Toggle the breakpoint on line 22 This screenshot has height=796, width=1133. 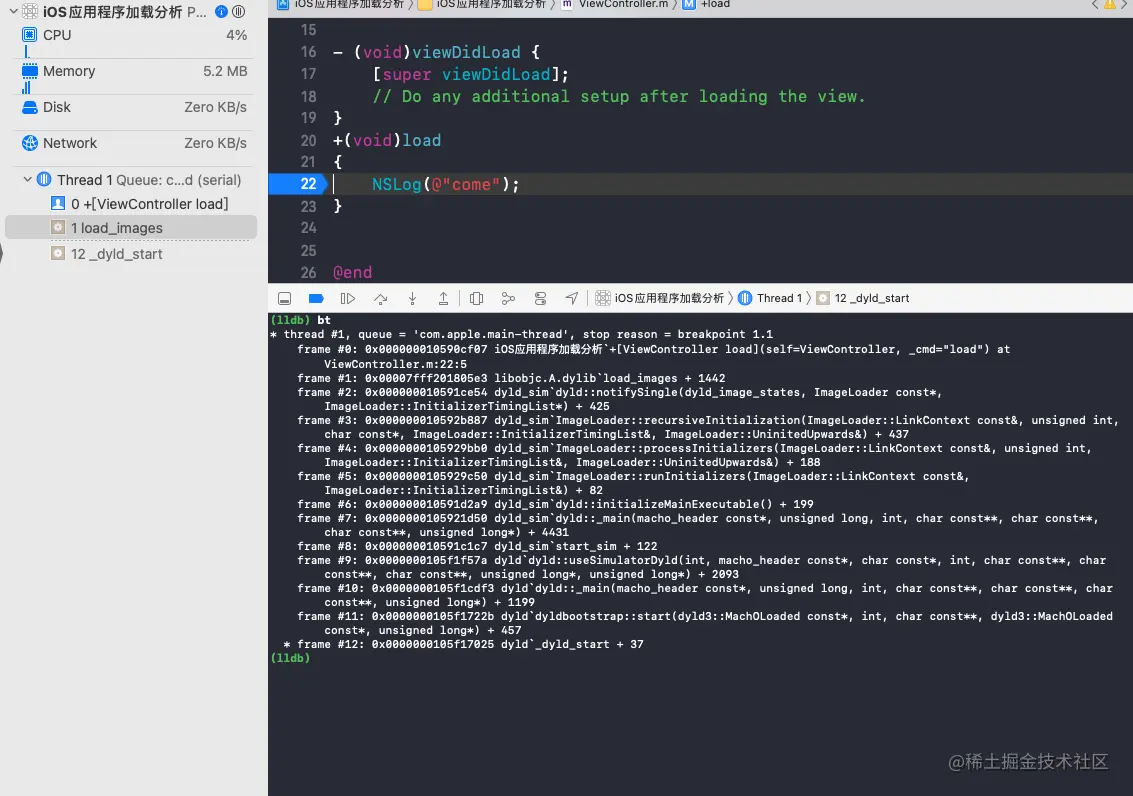click(x=297, y=184)
